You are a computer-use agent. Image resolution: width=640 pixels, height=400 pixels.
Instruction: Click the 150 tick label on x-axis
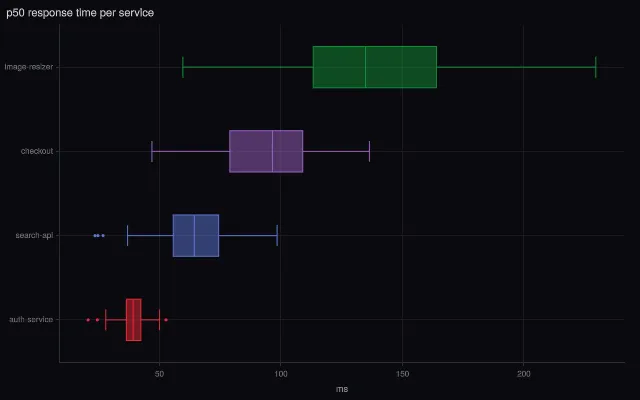point(402,374)
